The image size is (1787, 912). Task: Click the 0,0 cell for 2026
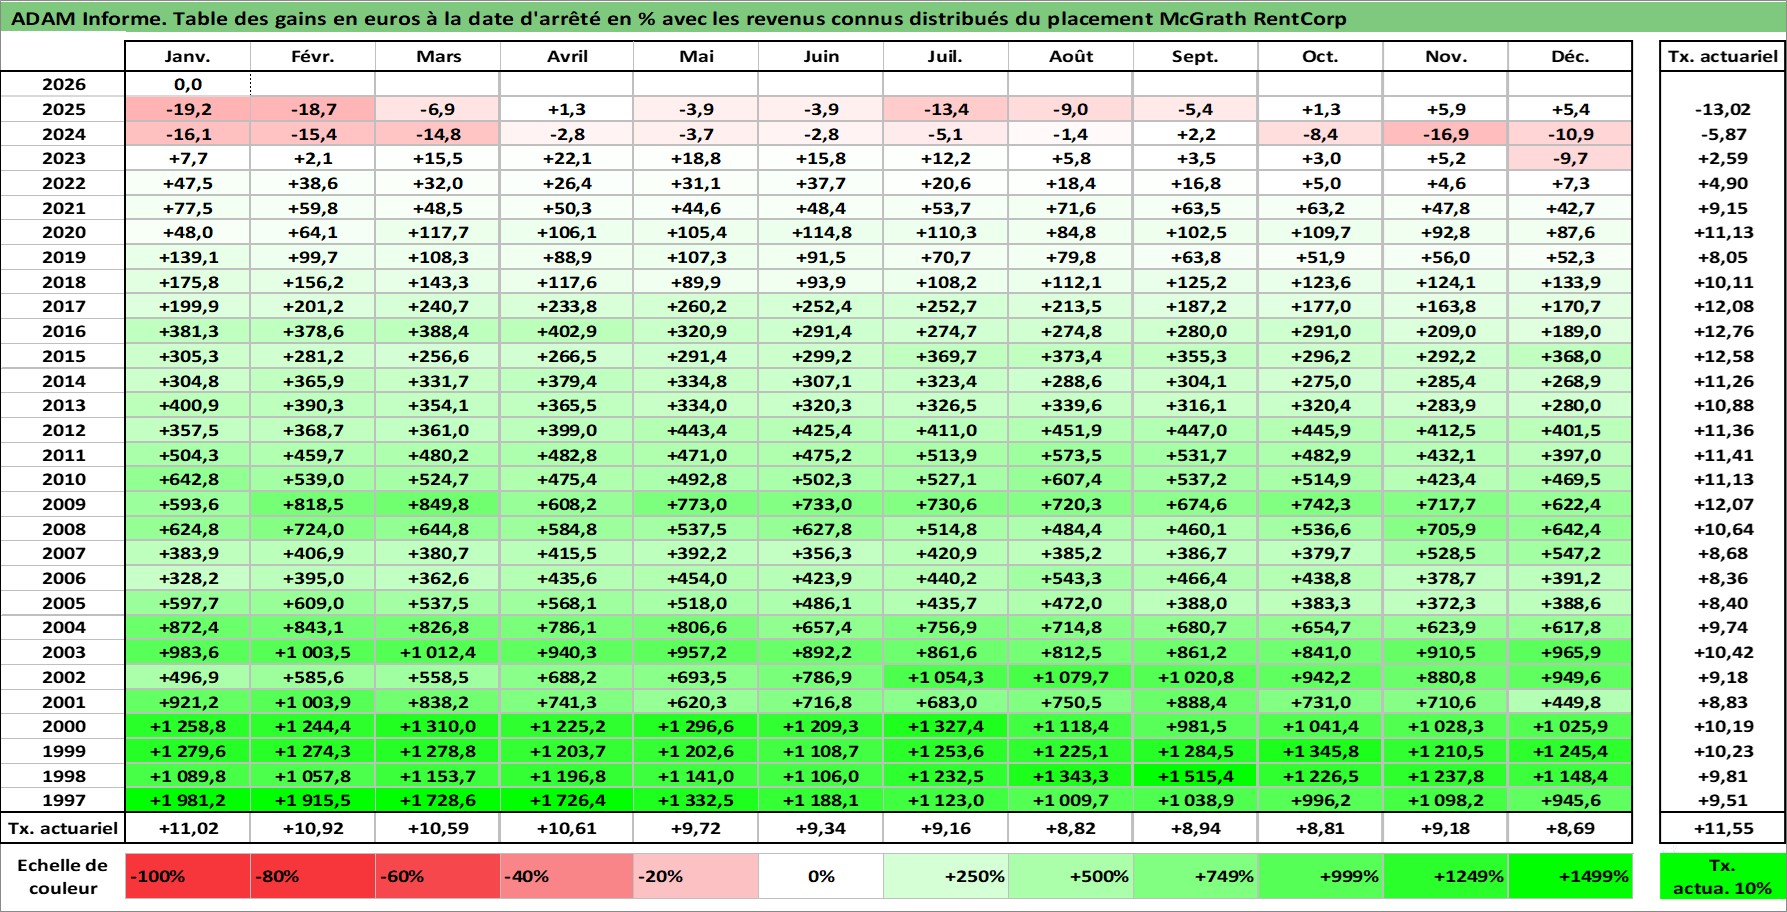[188, 84]
